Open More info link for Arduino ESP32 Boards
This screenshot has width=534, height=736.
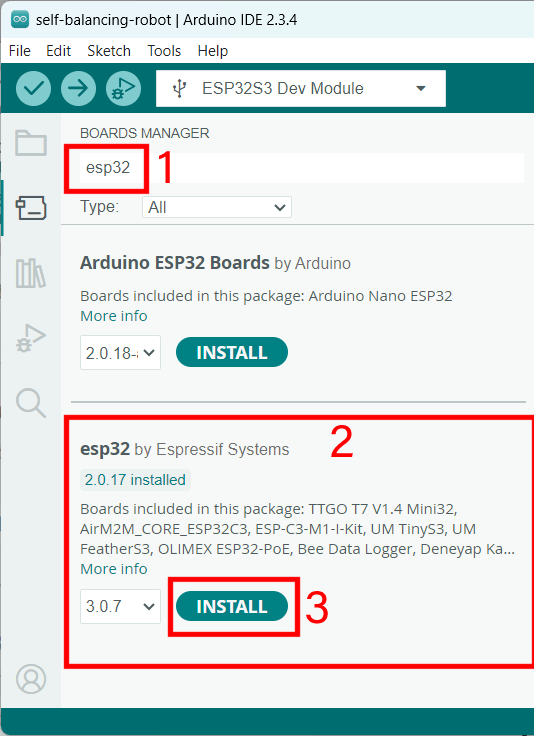[114, 316]
